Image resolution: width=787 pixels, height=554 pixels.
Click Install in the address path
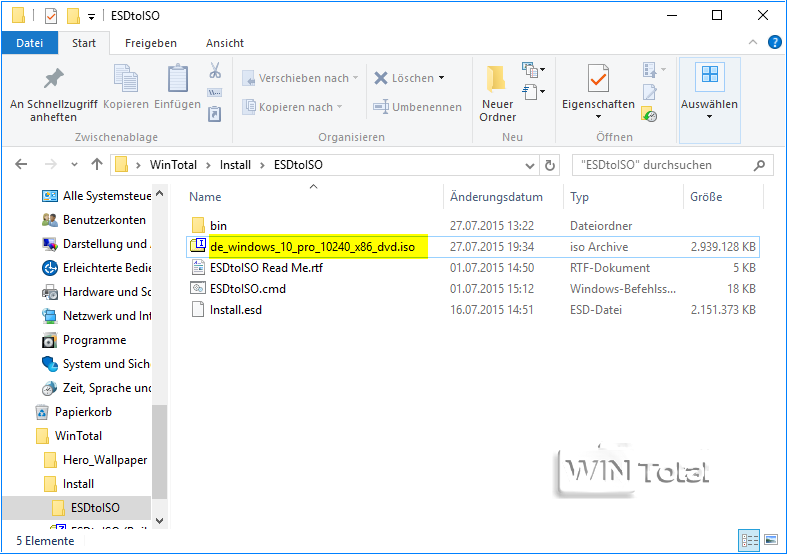coord(235,165)
